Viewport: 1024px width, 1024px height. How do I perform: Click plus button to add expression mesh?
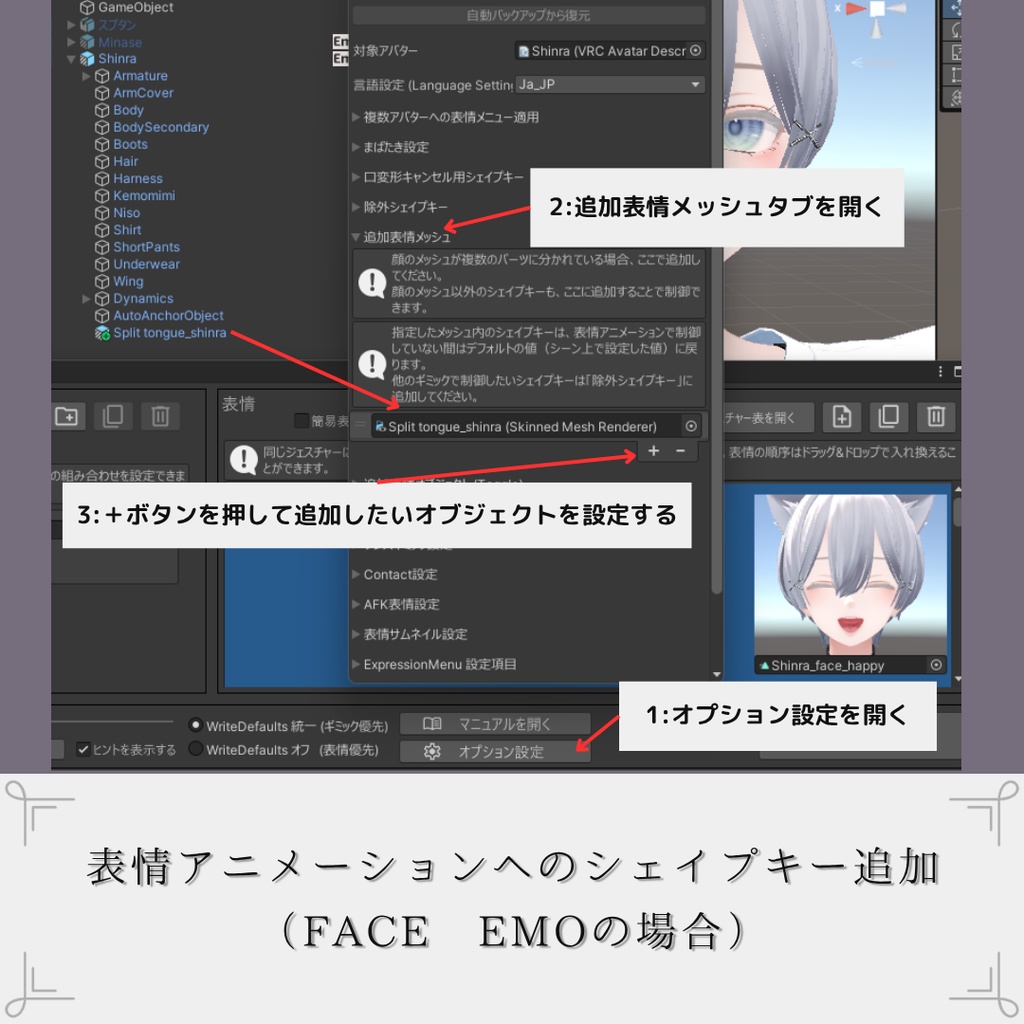654,451
